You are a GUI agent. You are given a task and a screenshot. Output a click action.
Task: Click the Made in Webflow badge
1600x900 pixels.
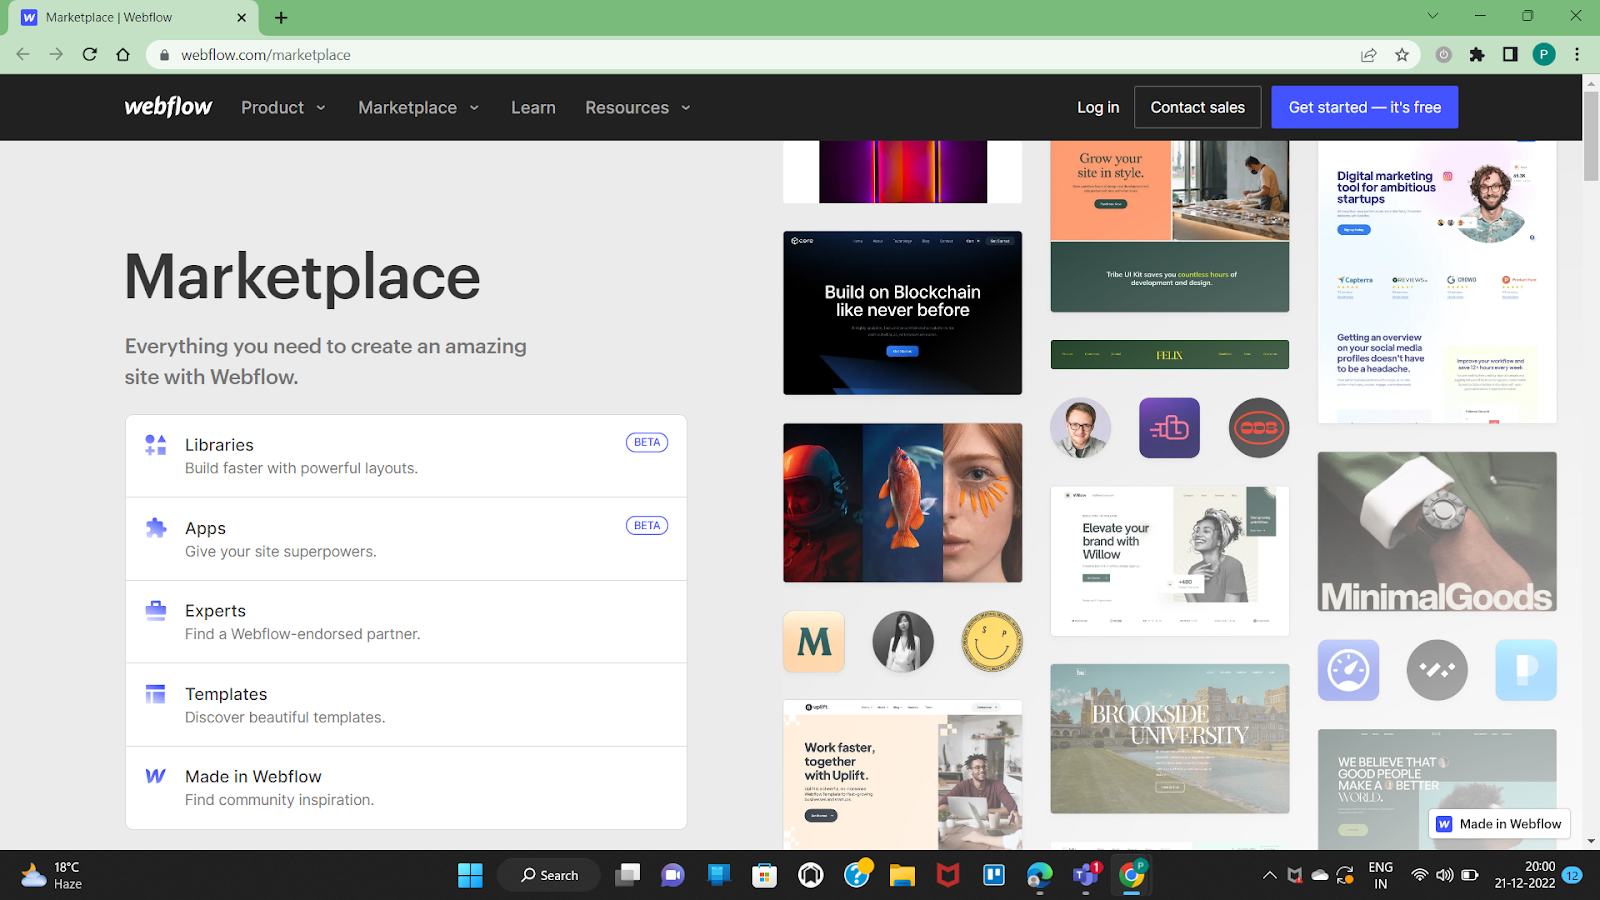pyautogui.click(x=1499, y=824)
